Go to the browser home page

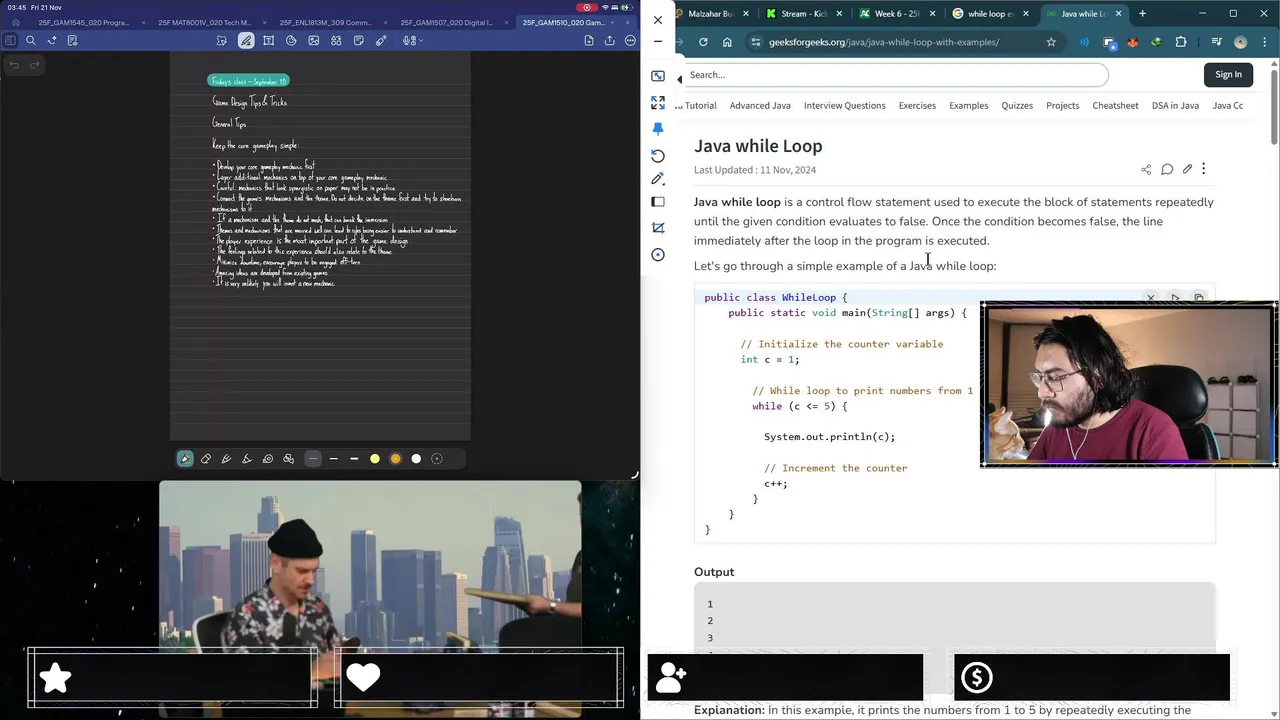[727, 42]
